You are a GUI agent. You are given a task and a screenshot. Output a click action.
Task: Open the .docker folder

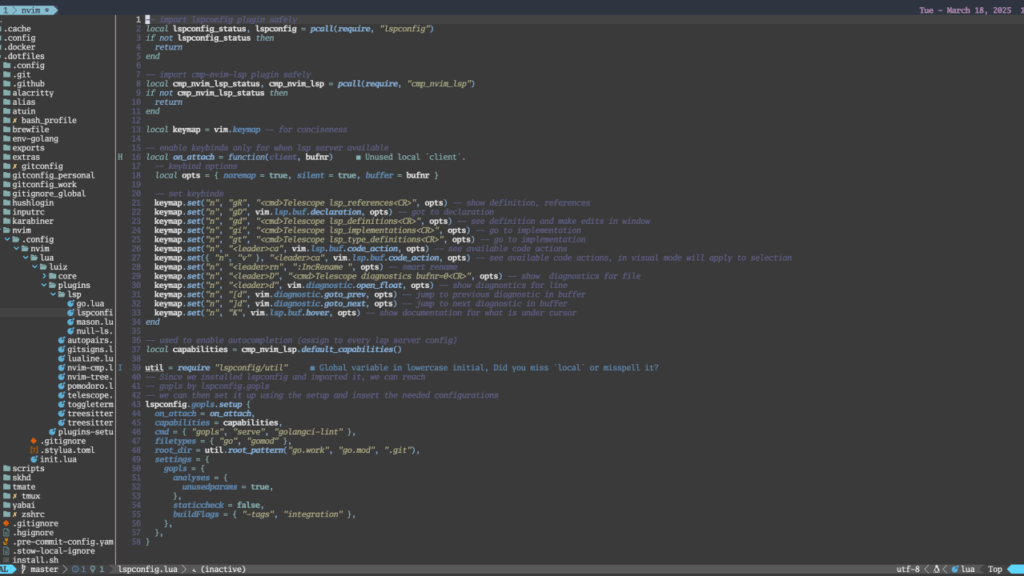pos(21,47)
